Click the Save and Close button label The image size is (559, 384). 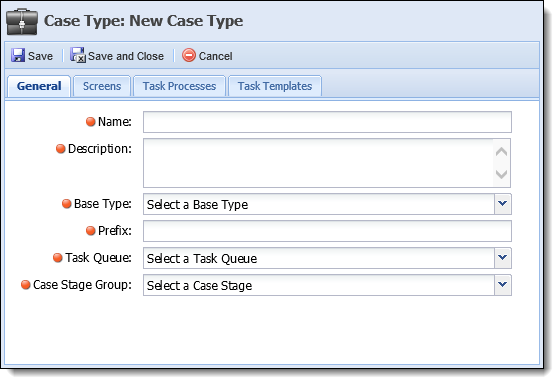tap(126, 56)
